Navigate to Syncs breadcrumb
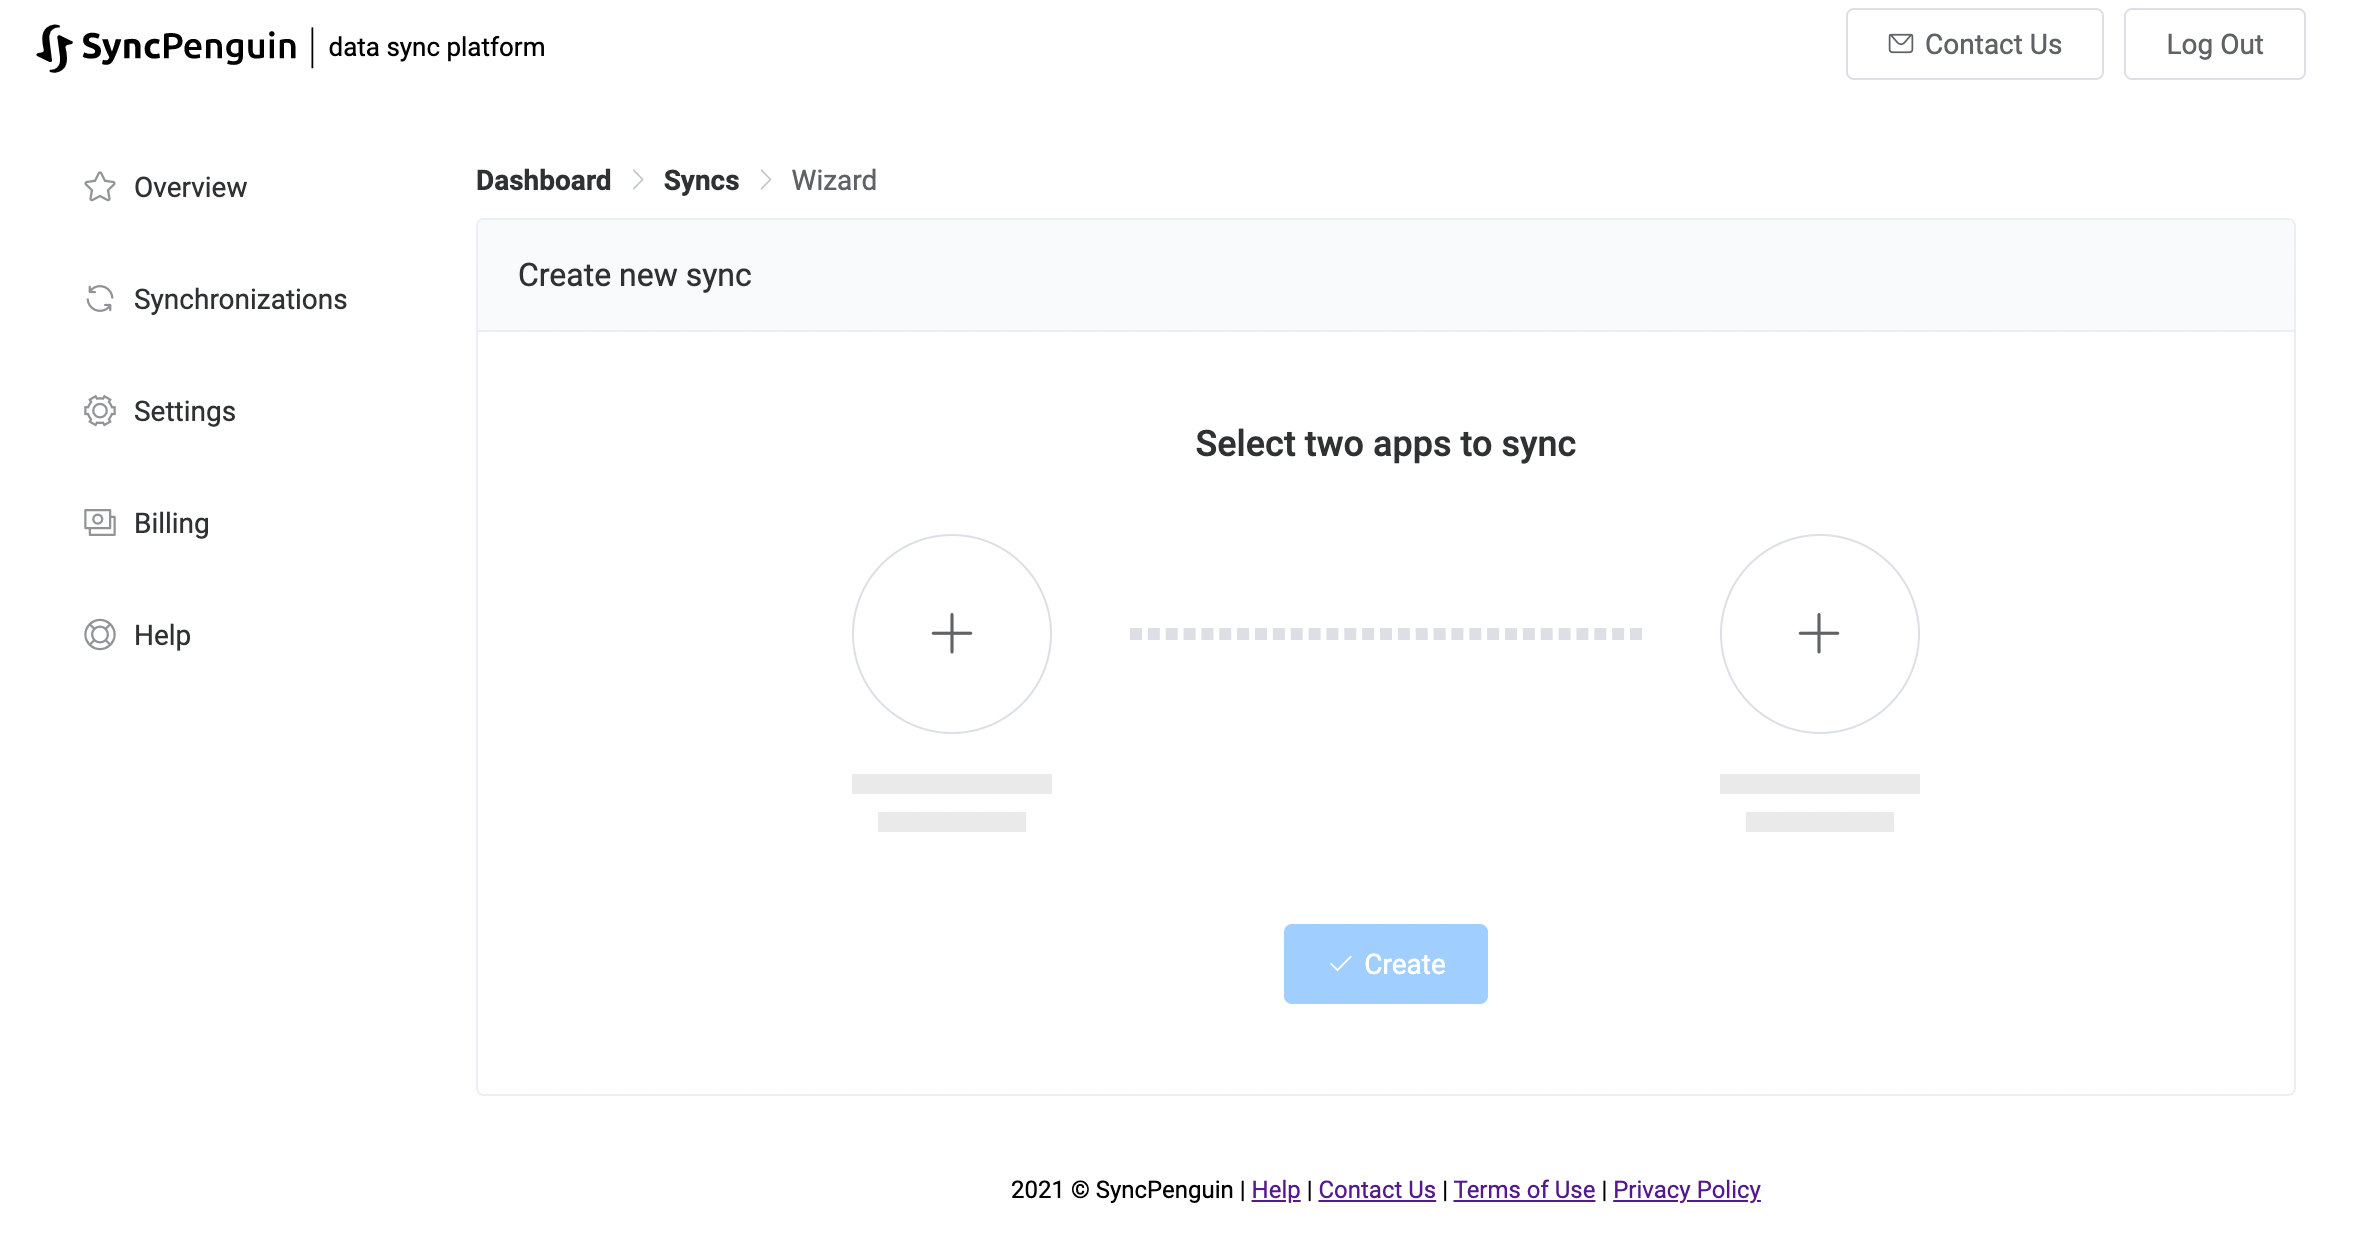The image size is (2360, 1238). pos(702,180)
